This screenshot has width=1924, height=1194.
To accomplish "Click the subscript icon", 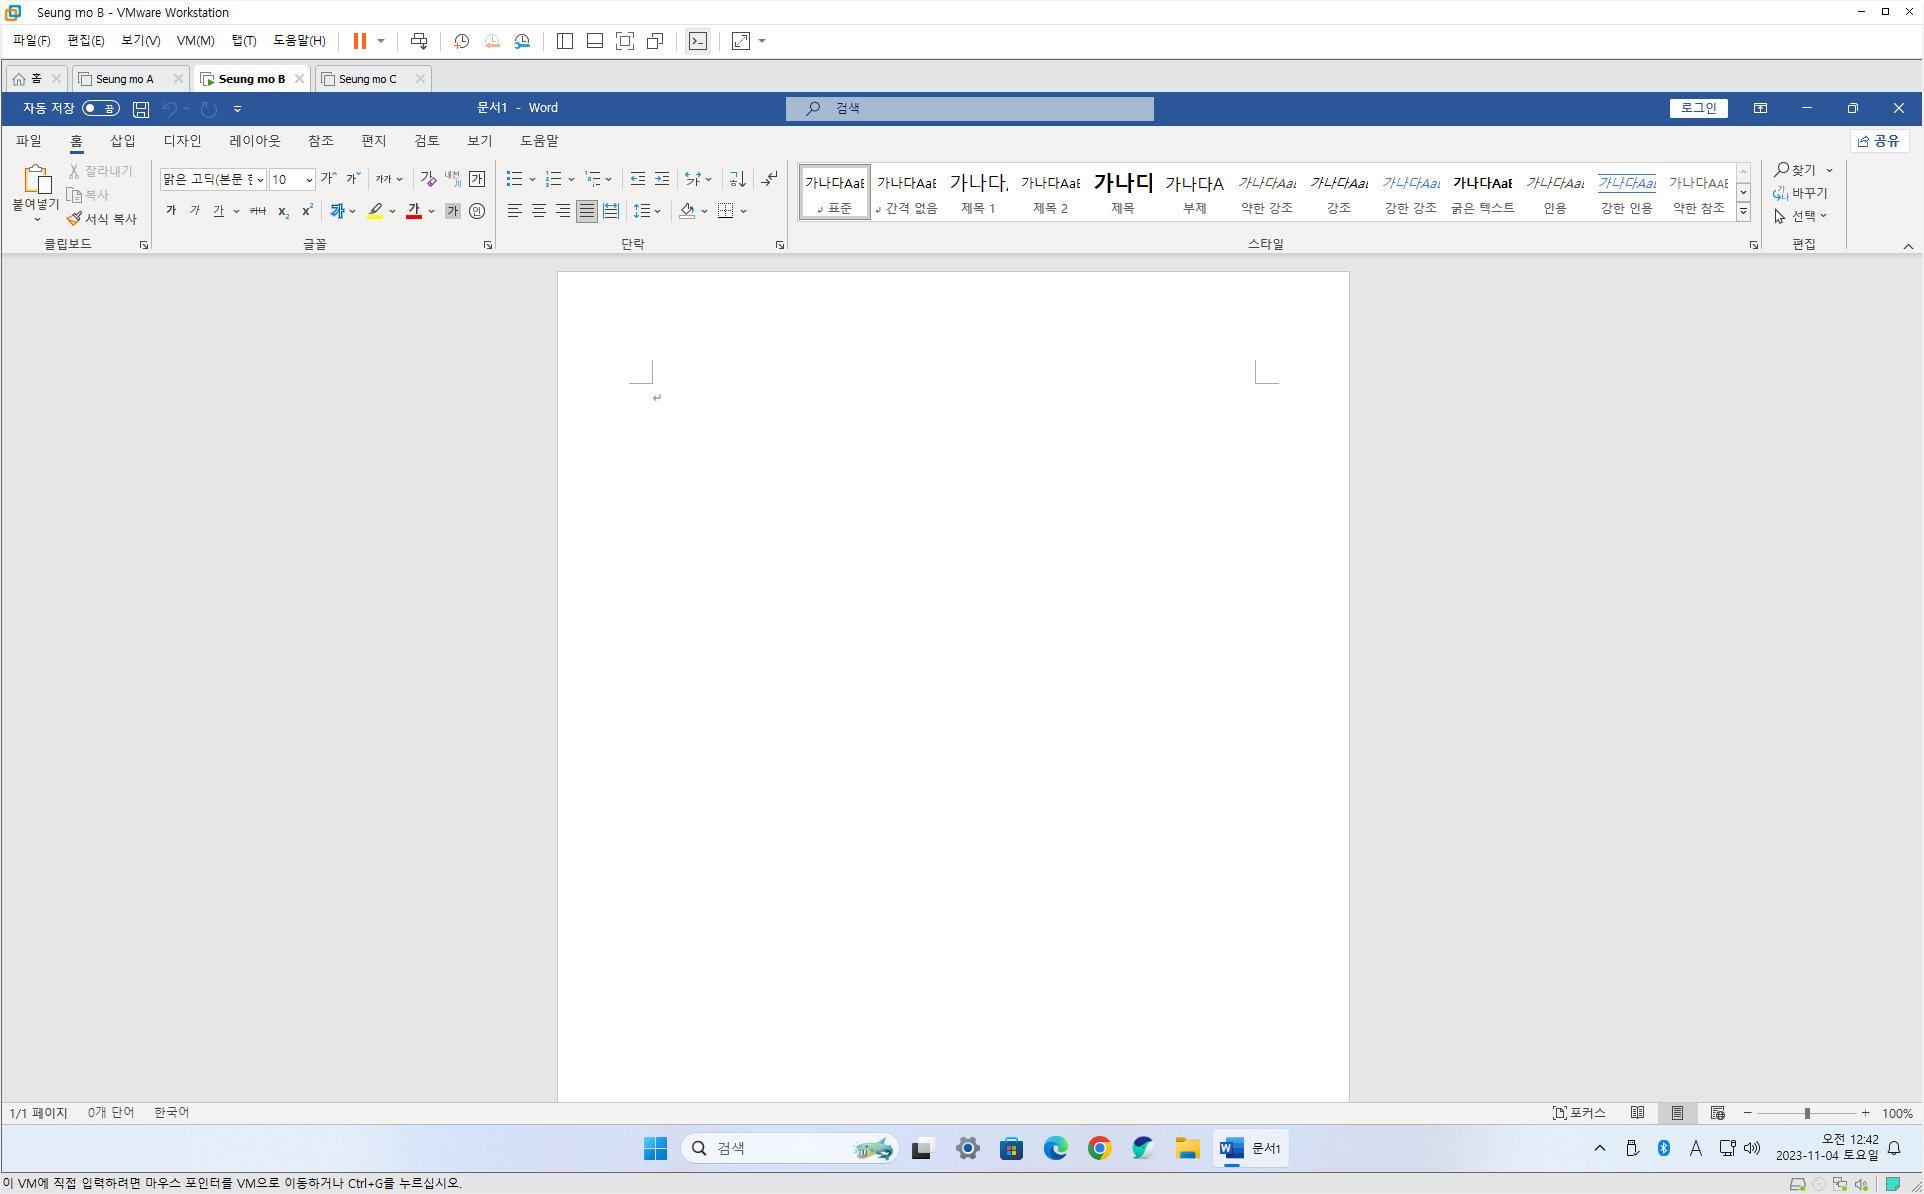I will 283,211.
